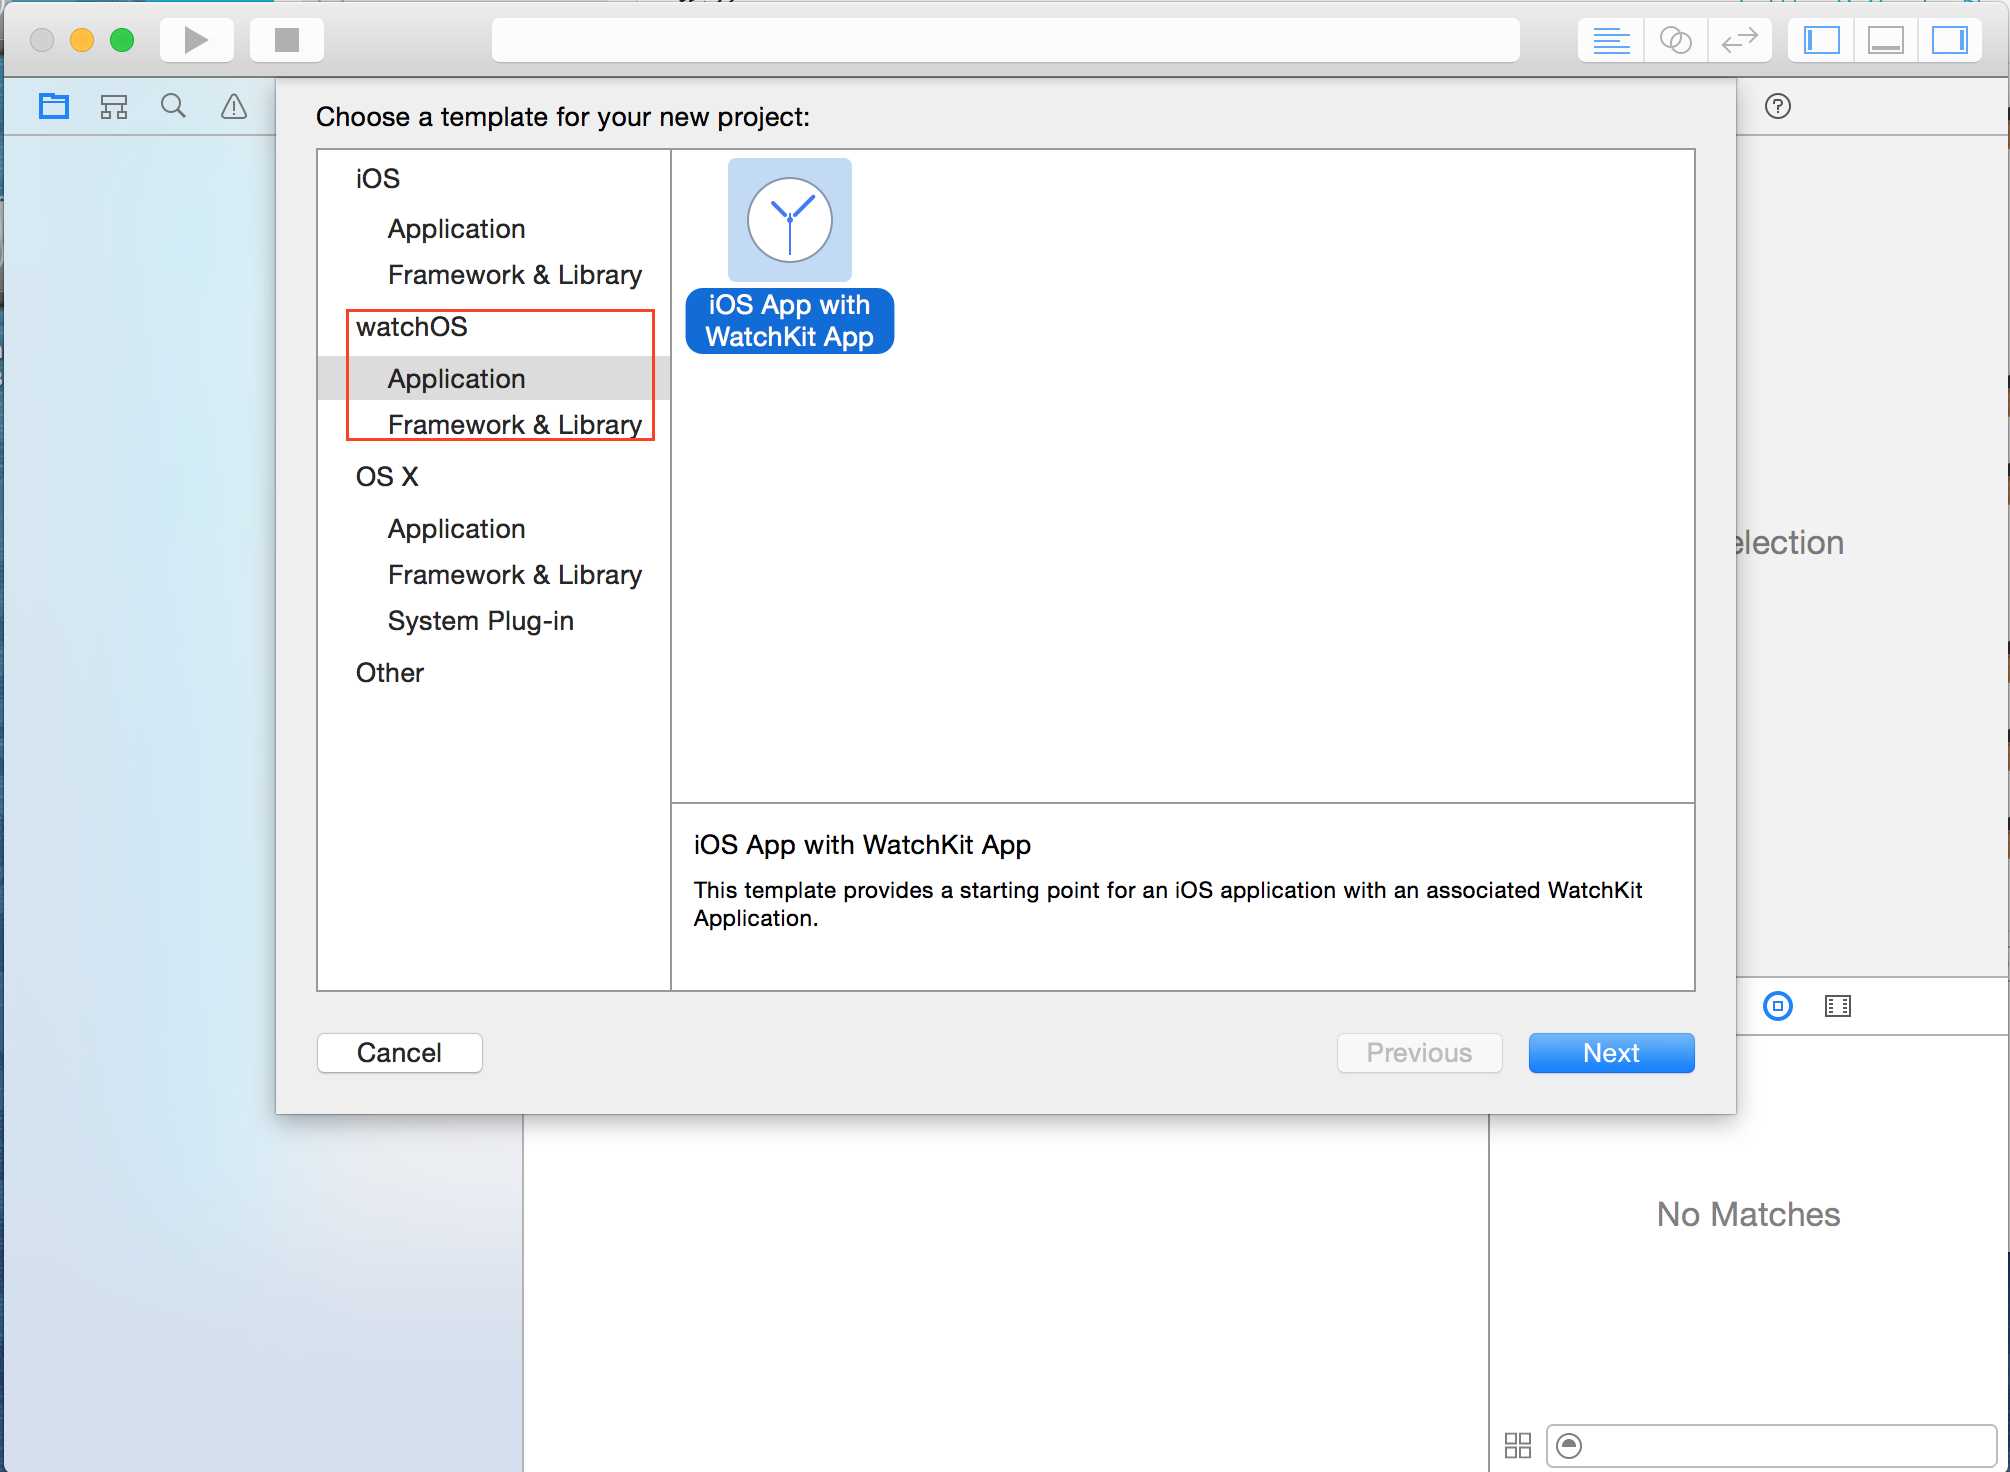This screenshot has width=2010, height=1472.
Task: Click the Previous button
Action: point(1419,1053)
